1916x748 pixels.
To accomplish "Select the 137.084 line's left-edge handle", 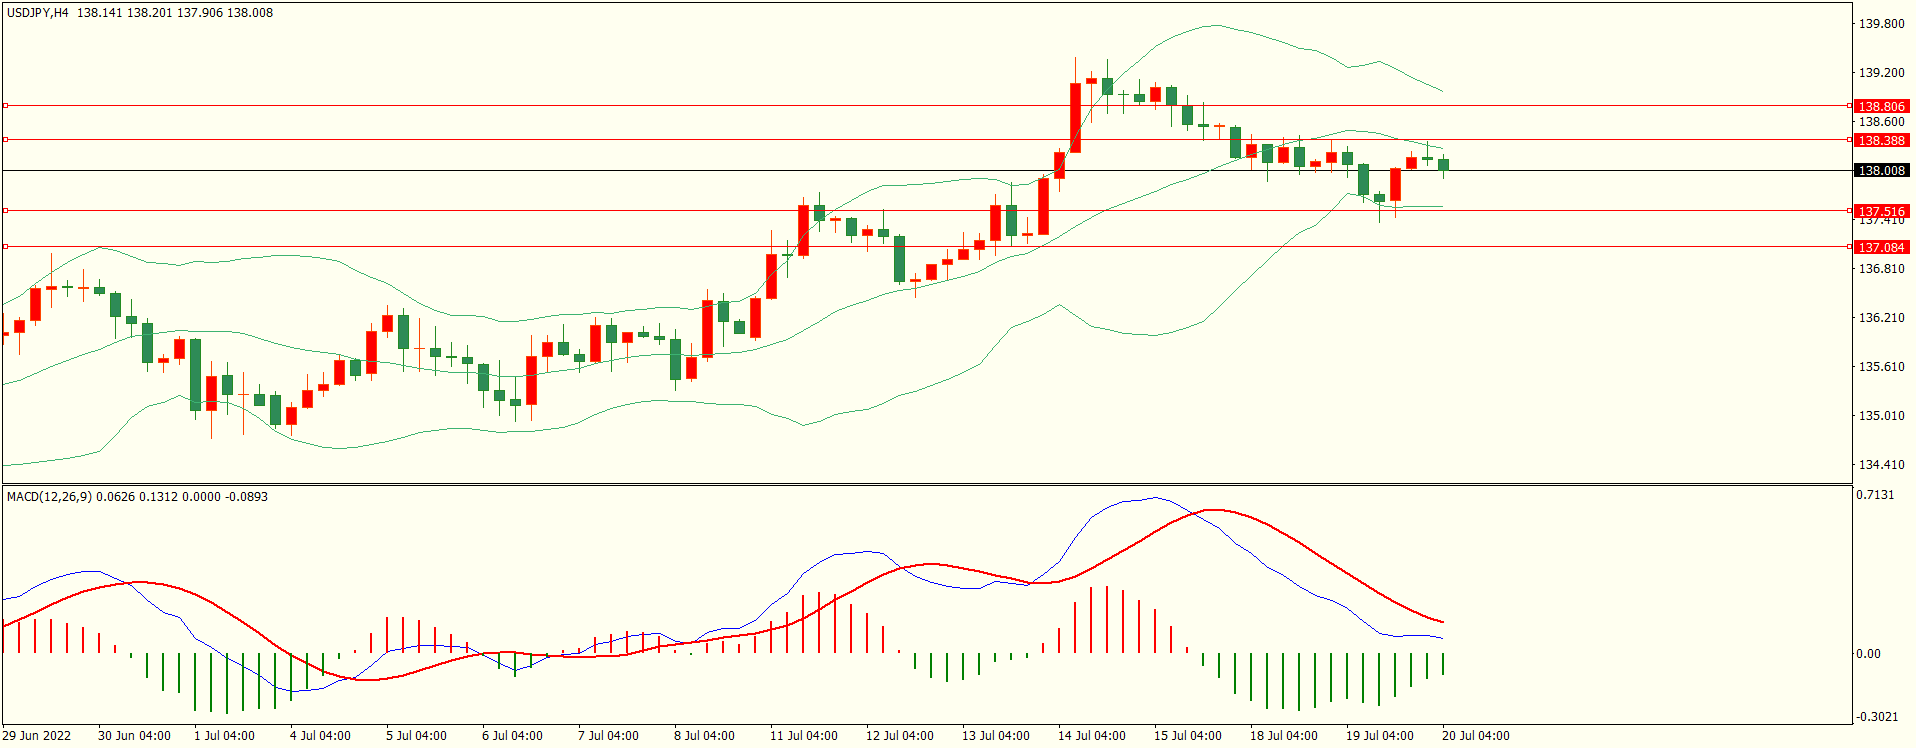I will click(x=5, y=246).
